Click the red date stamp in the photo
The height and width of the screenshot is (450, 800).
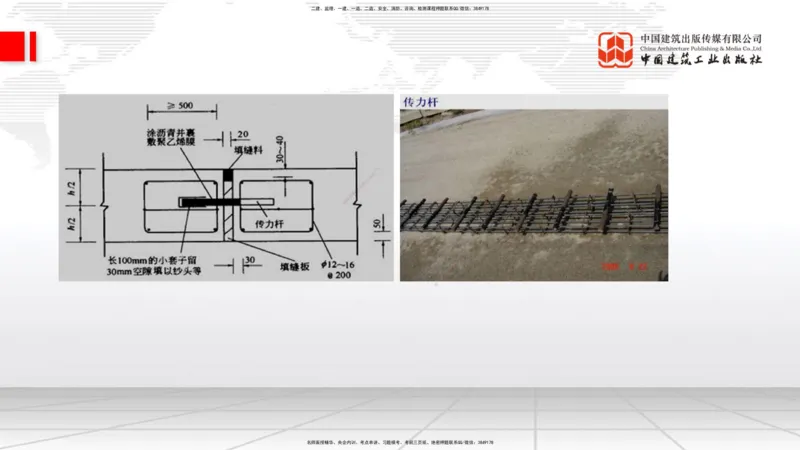click(x=625, y=266)
